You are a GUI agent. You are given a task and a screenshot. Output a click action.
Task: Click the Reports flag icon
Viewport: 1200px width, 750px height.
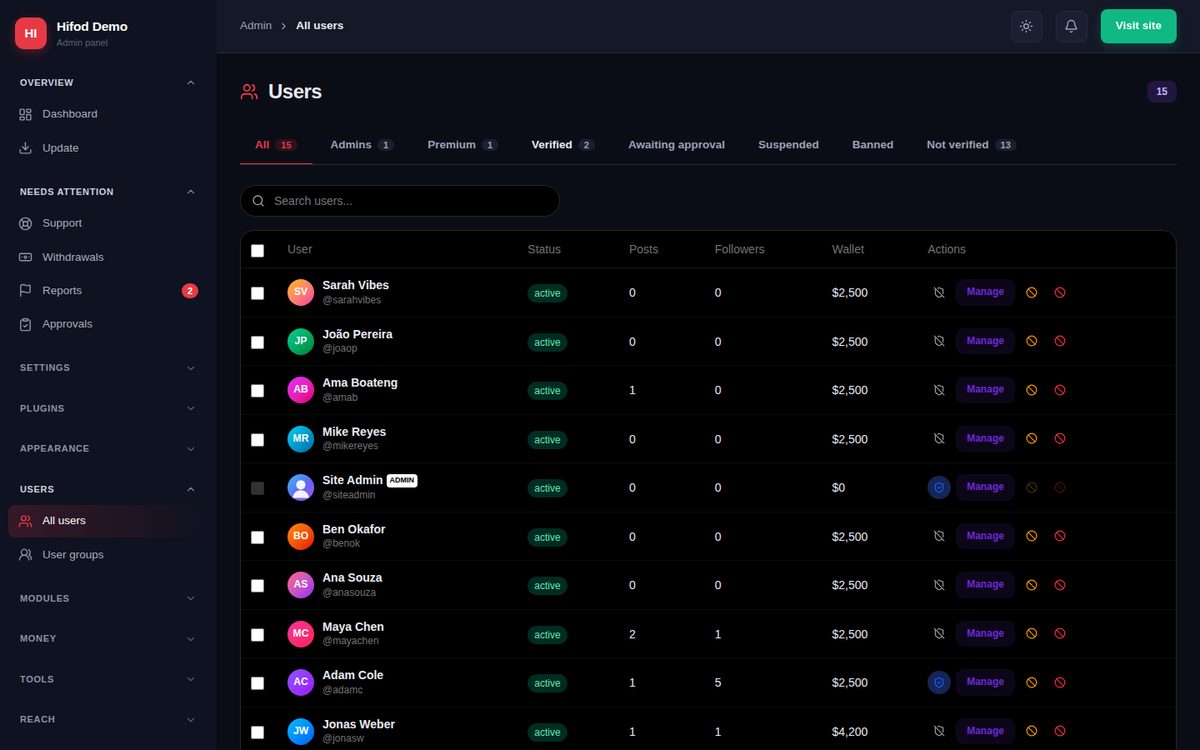tap(26, 291)
